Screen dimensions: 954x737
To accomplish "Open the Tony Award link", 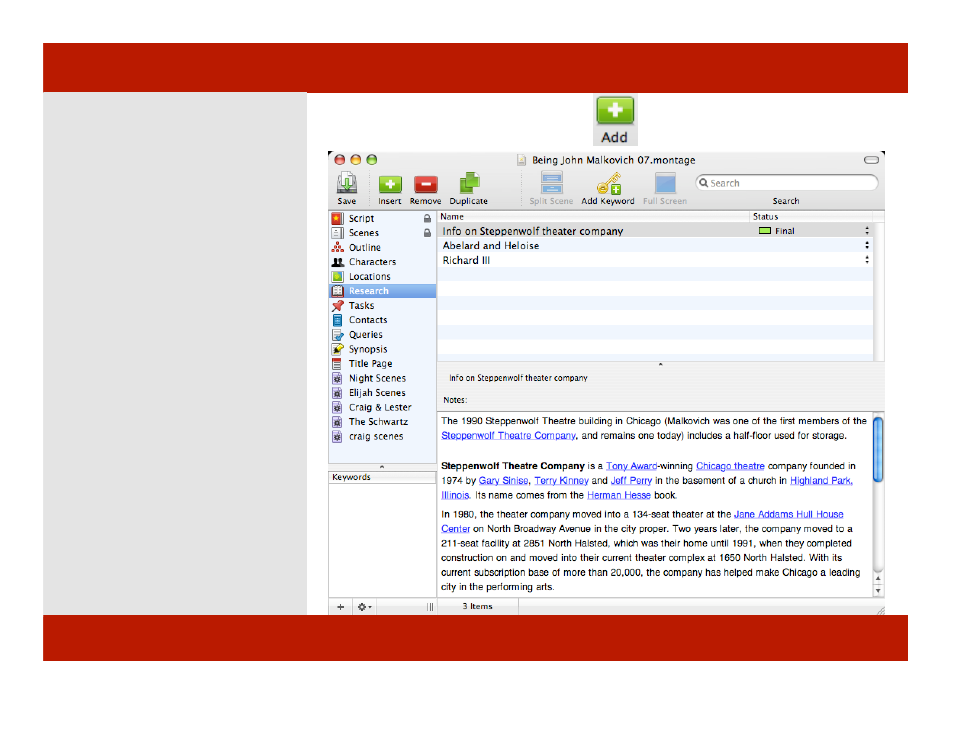I will (x=632, y=466).
